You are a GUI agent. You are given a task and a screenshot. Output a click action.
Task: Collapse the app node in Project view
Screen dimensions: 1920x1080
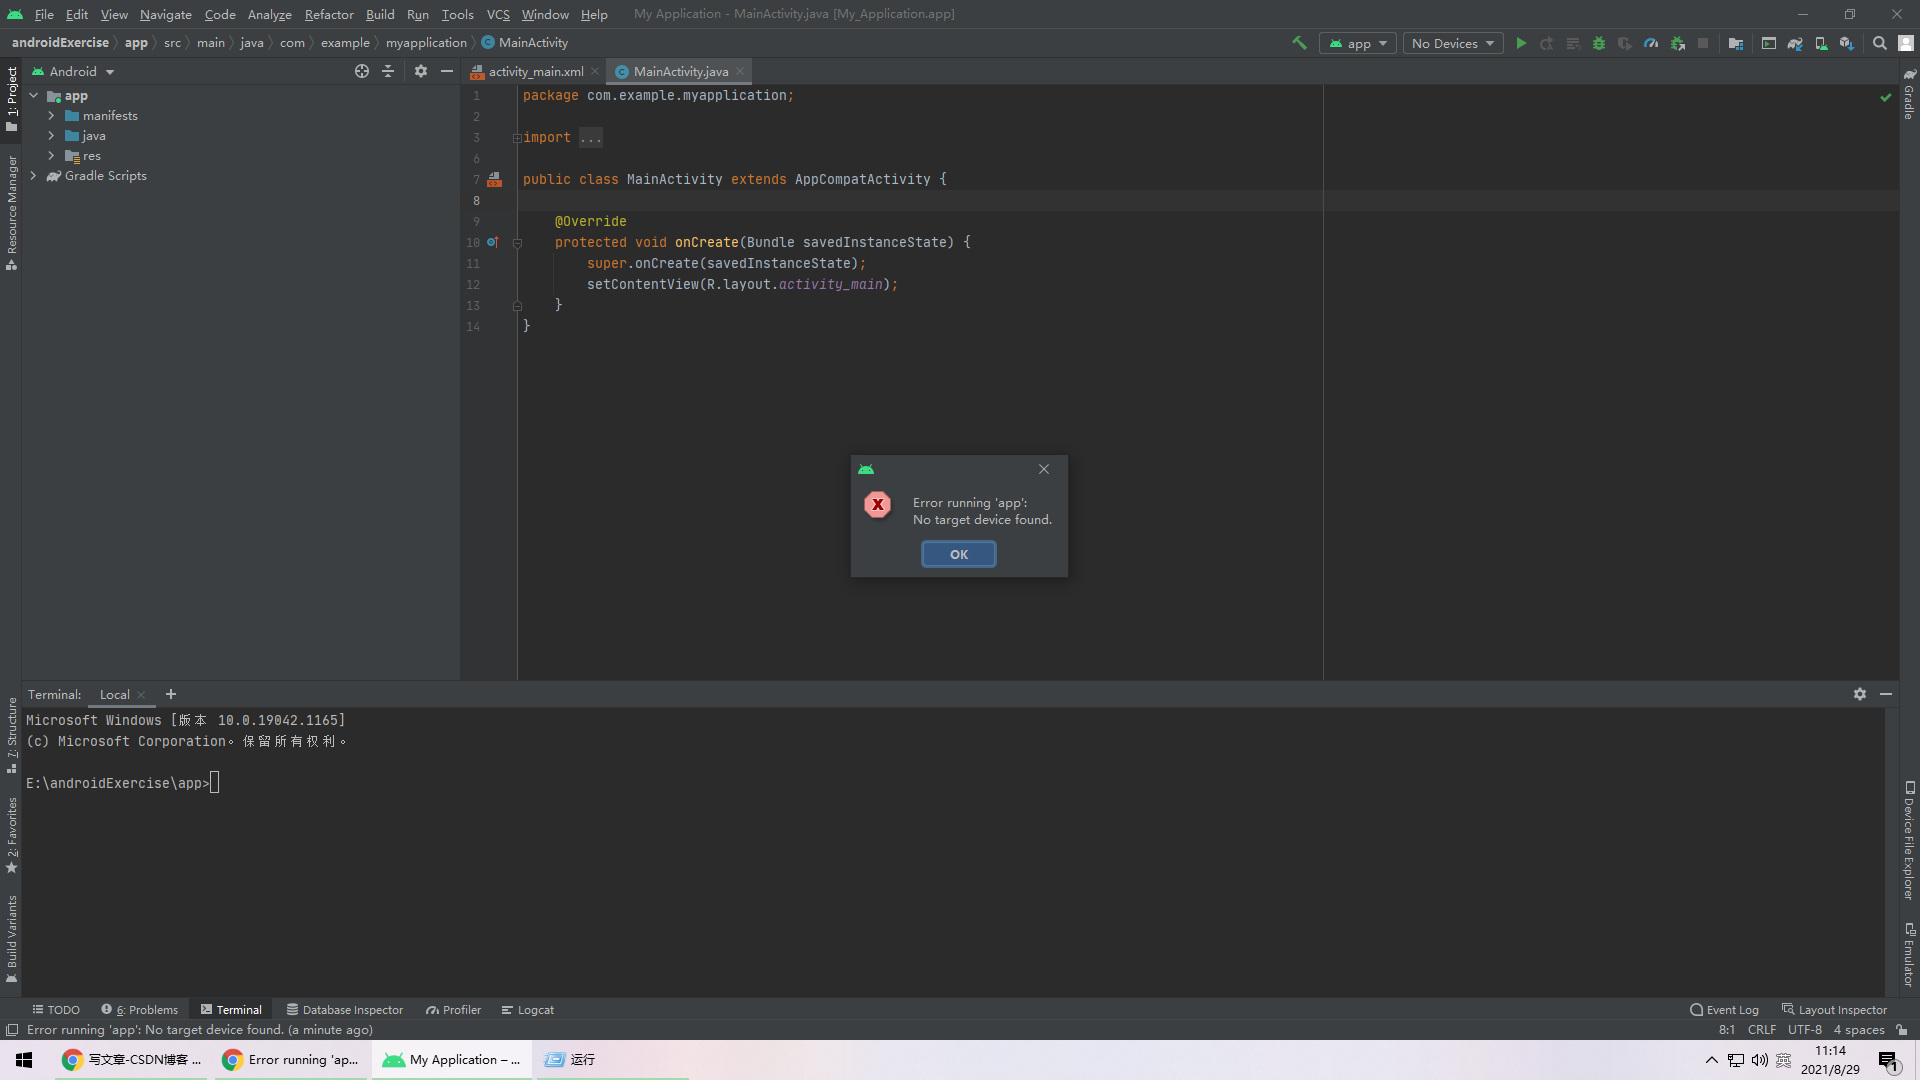[33, 95]
